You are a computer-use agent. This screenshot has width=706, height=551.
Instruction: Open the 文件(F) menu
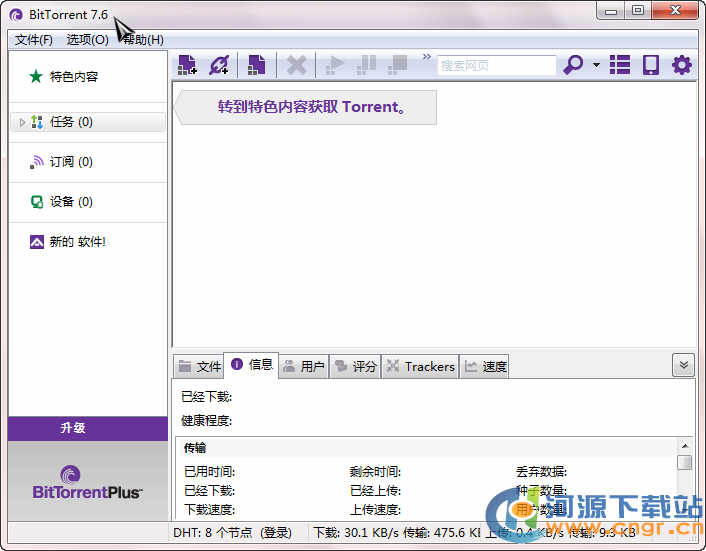[x=34, y=40]
